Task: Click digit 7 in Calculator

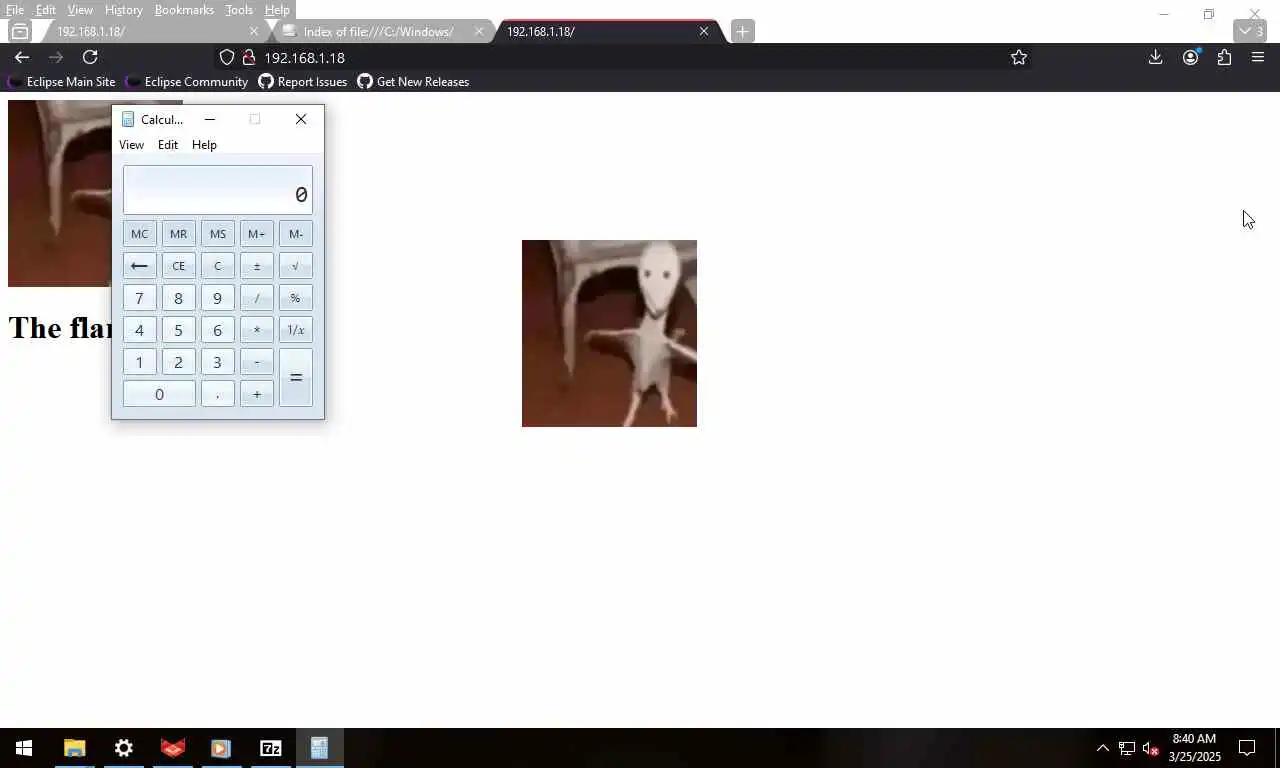Action: point(139,298)
